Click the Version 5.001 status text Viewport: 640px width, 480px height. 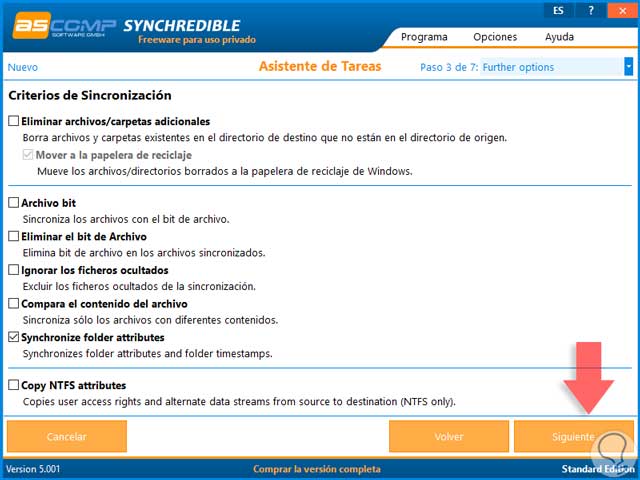(x=33, y=469)
